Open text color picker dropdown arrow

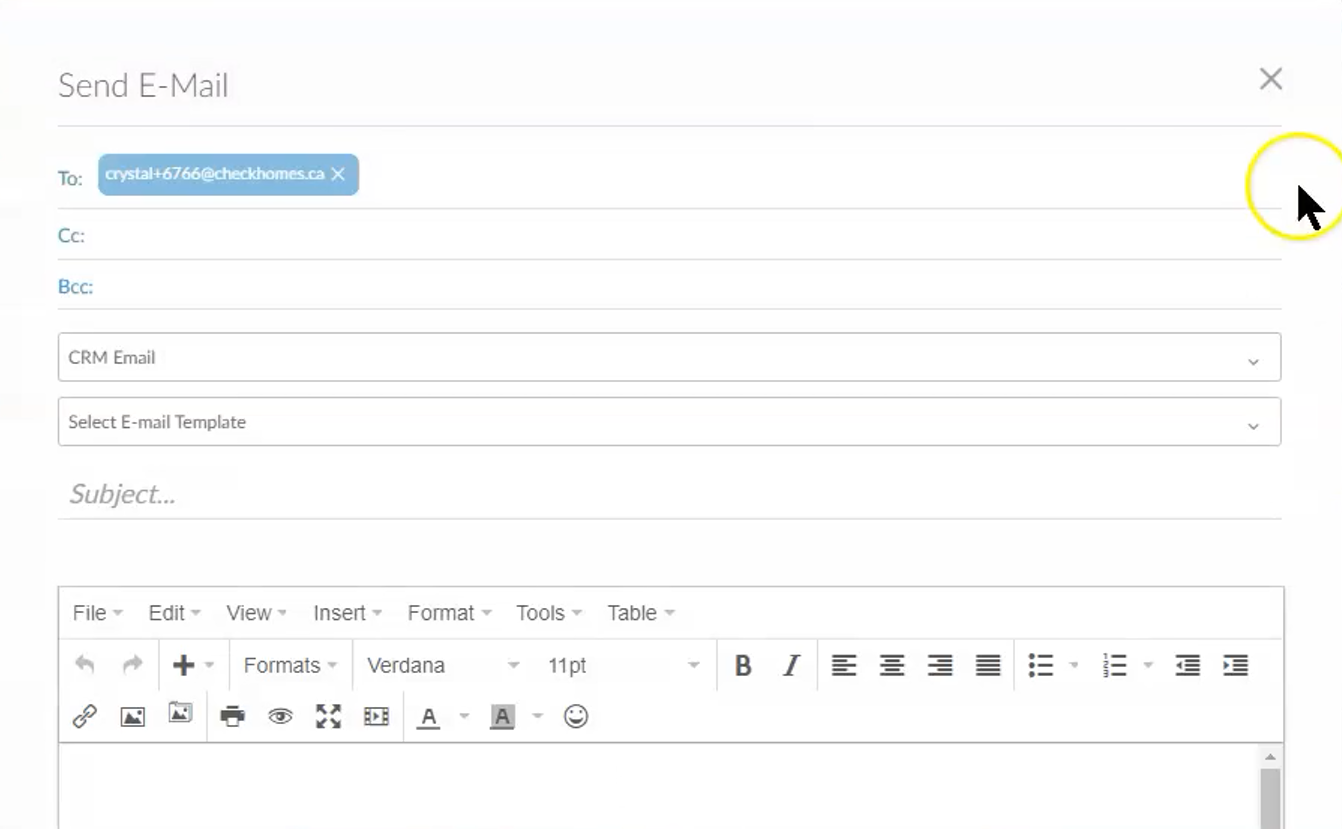(x=463, y=716)
